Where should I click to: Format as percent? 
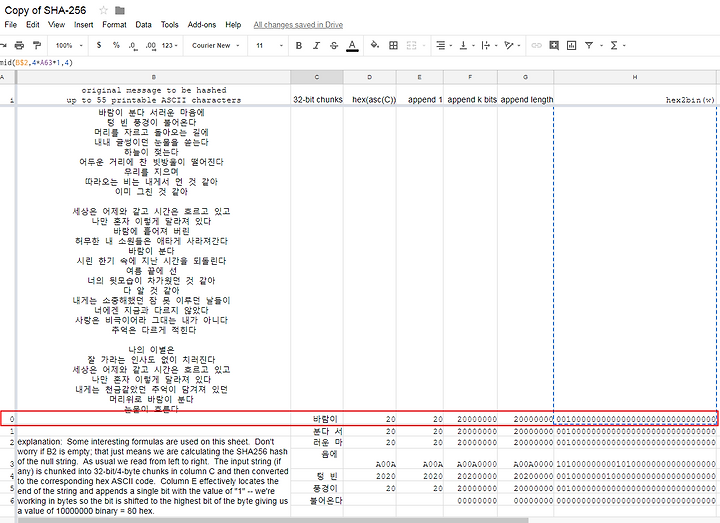pyautogui.click(x=116, y=45)
